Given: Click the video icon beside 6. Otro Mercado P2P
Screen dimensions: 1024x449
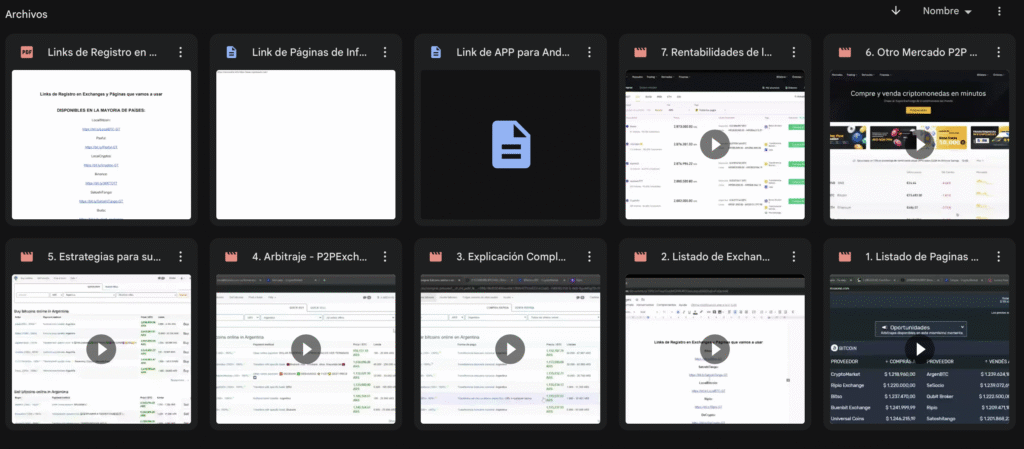Looking at the screenshot, I should [844, 52].
